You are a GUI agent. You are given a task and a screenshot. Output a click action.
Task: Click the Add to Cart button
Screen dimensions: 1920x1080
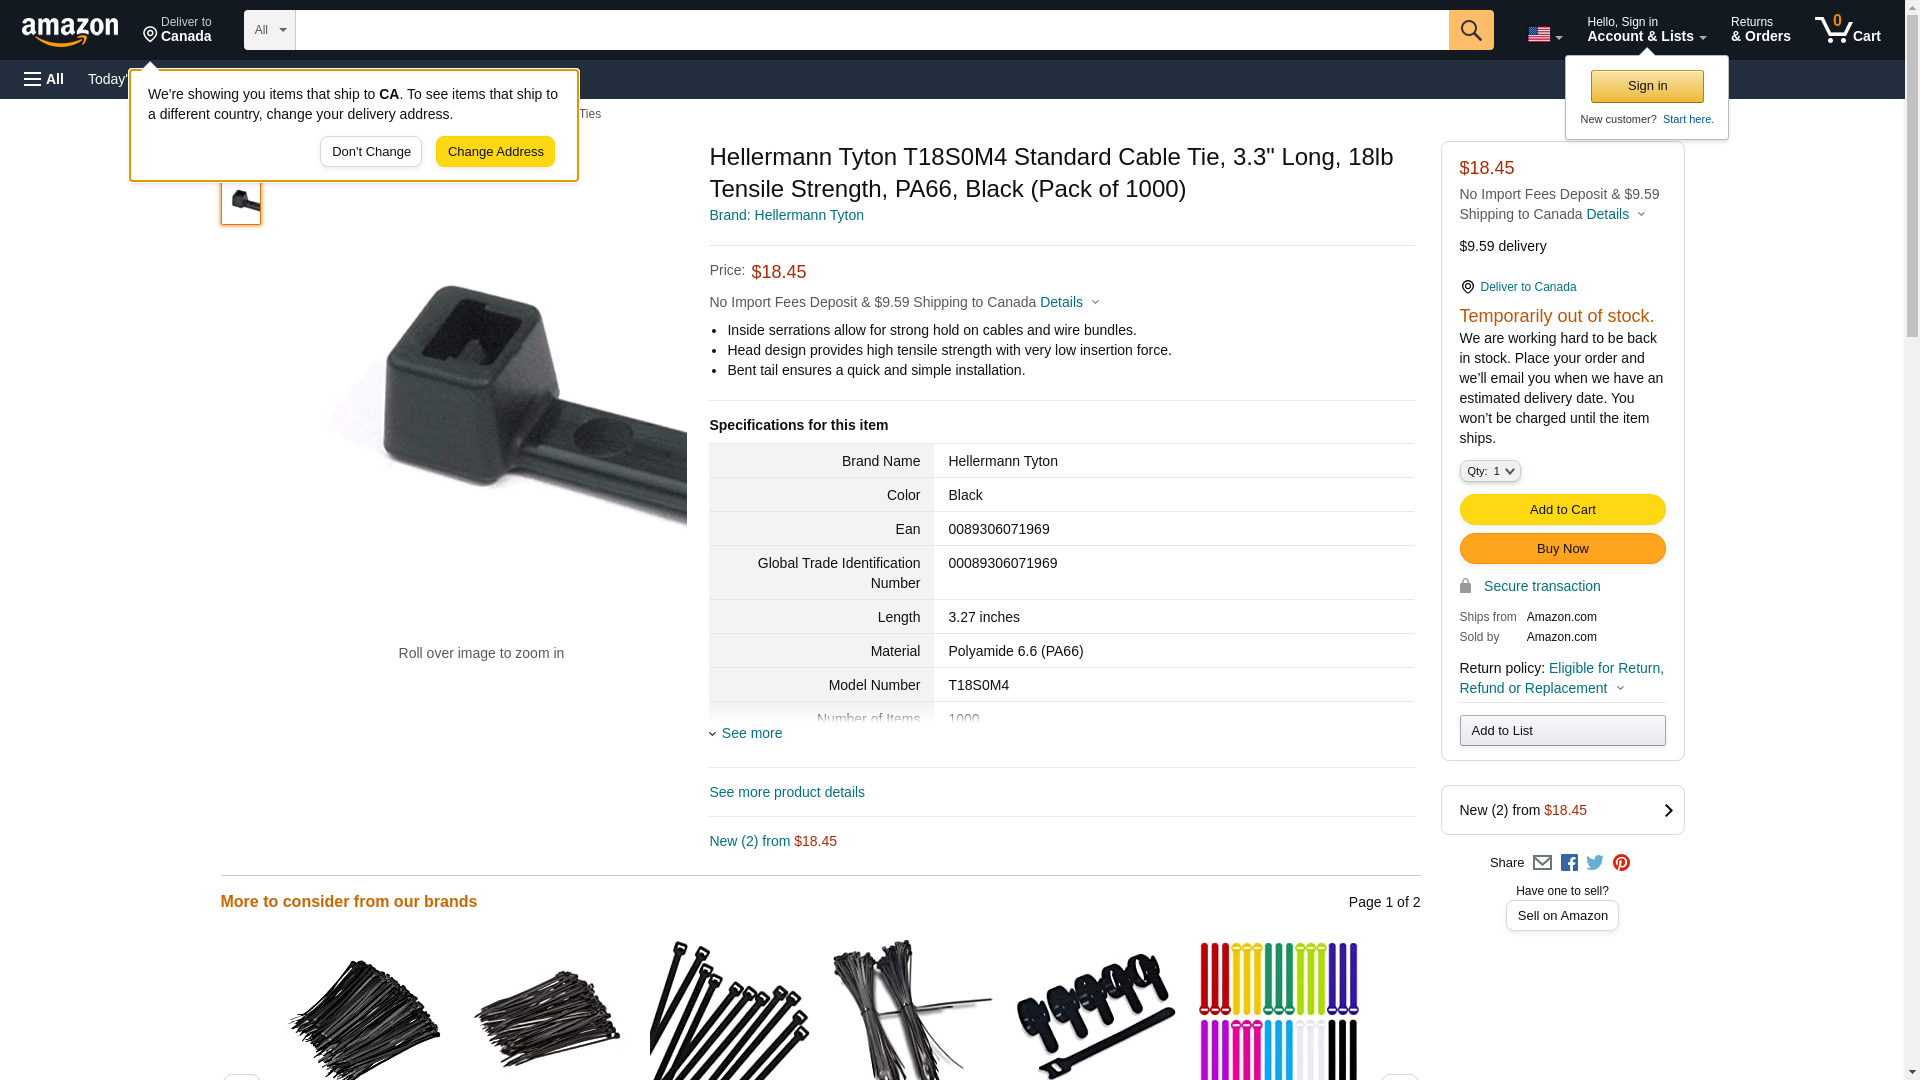click(x=1562, y=510)
